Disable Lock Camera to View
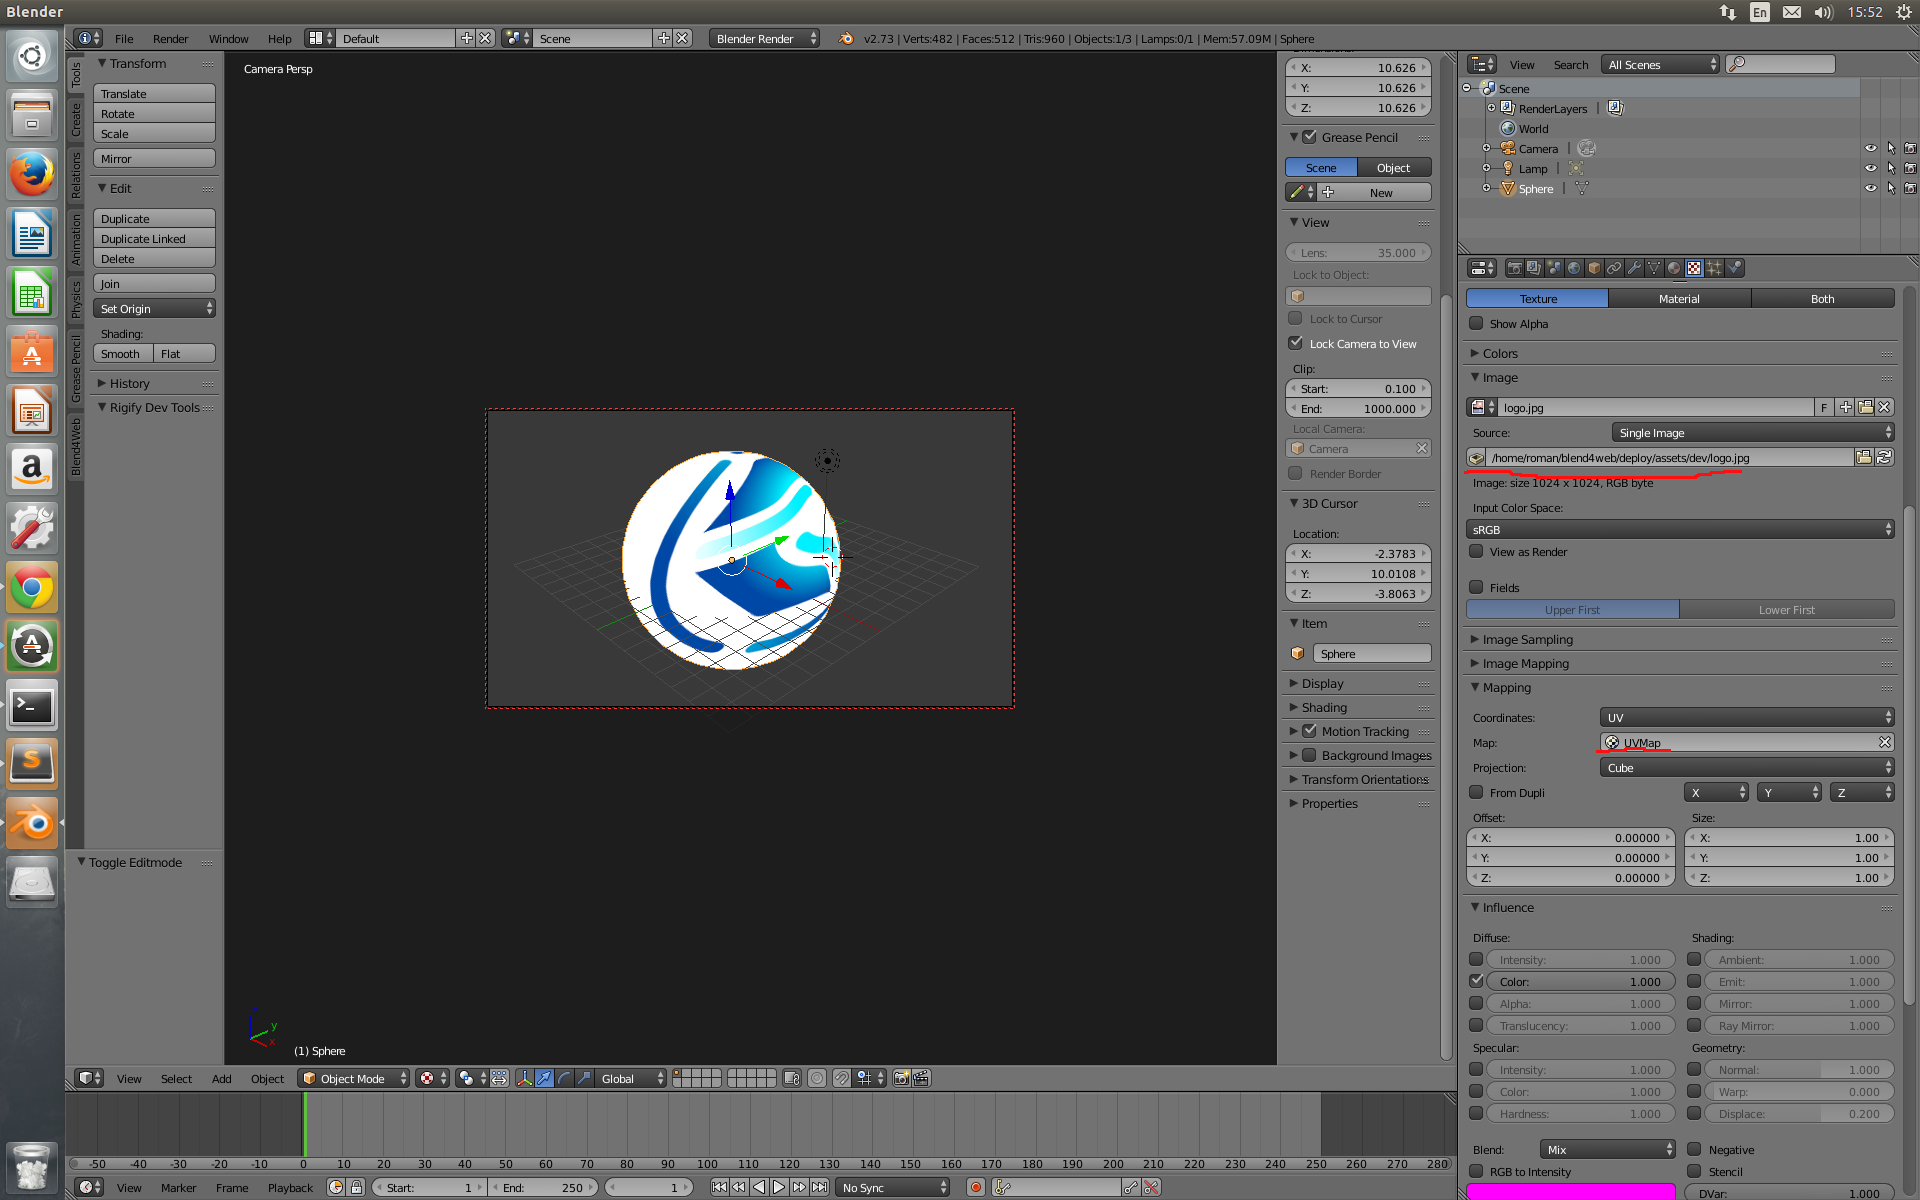The width and height of the screenshot is (1920, 1200). [1296, 343]
